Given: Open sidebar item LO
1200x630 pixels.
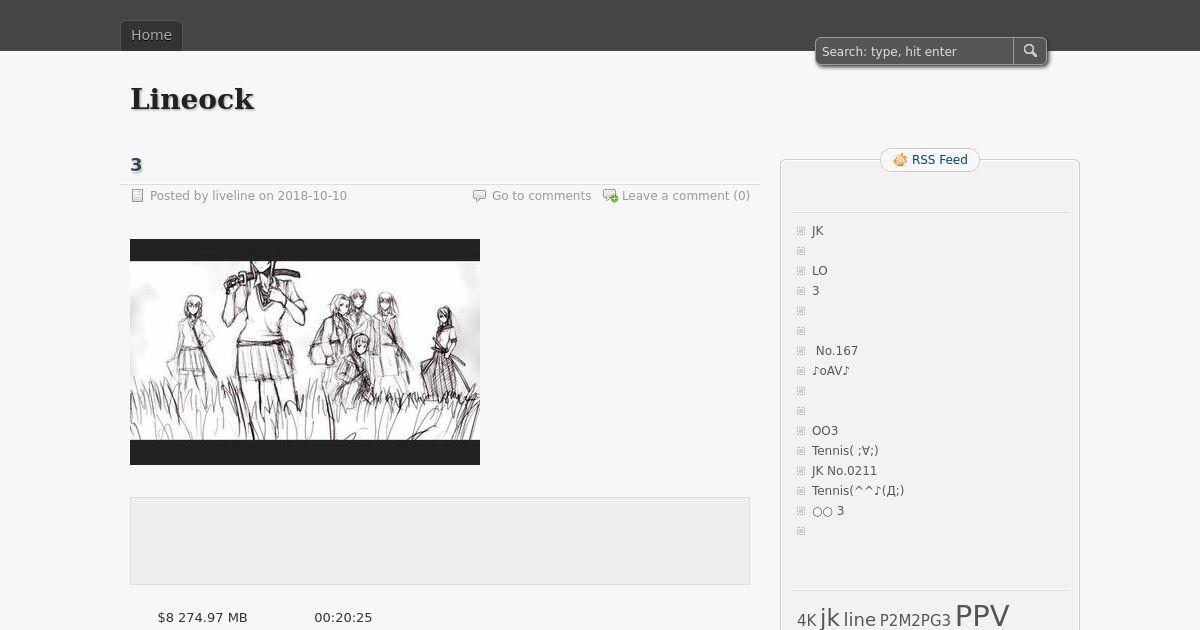Looking at the screenshot, I should pos(820,271).
